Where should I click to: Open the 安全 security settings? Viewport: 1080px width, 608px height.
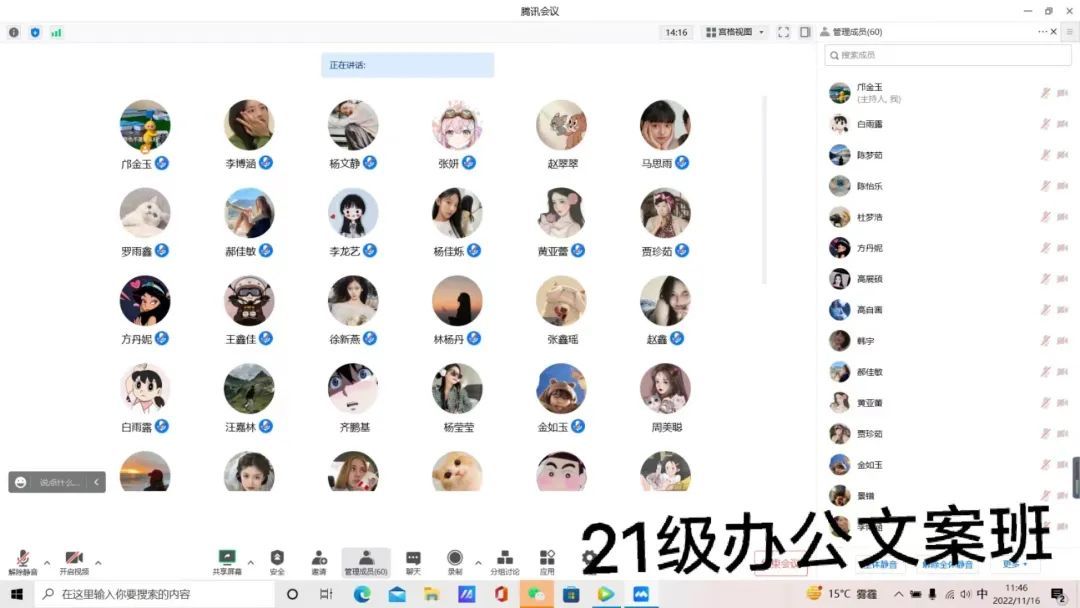point(277,562)
